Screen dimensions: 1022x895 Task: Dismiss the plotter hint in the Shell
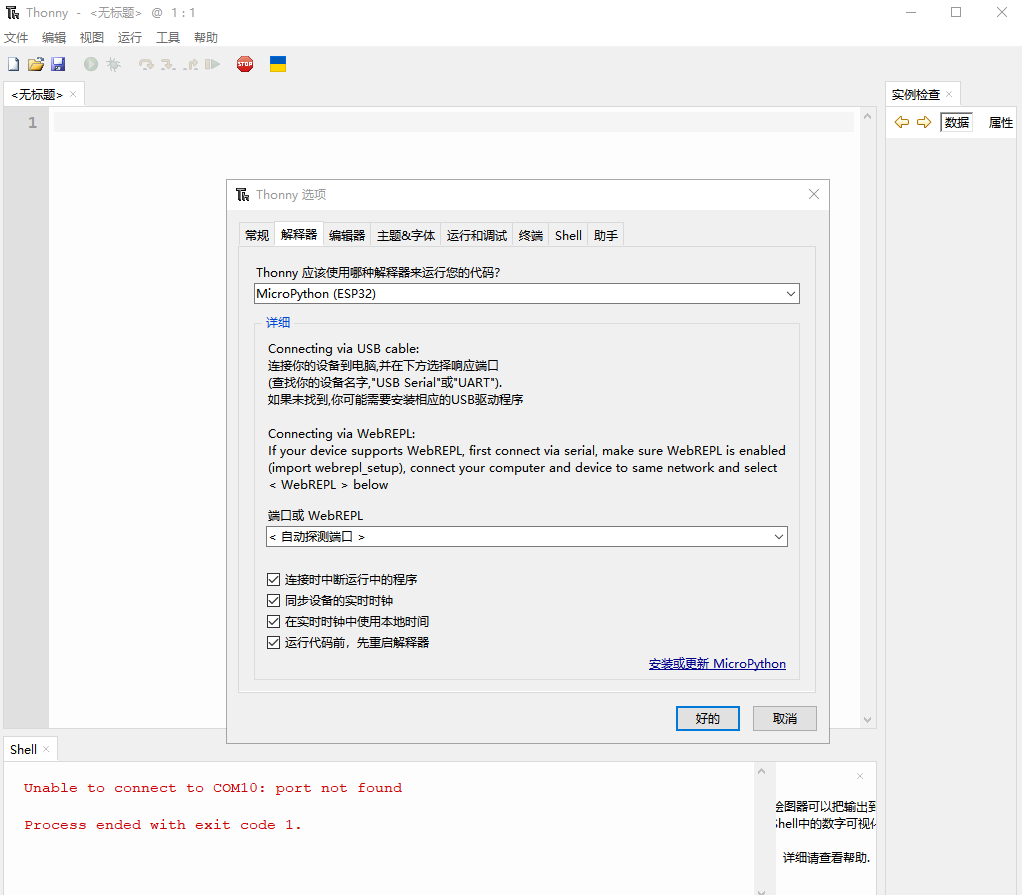coord(860,776)
